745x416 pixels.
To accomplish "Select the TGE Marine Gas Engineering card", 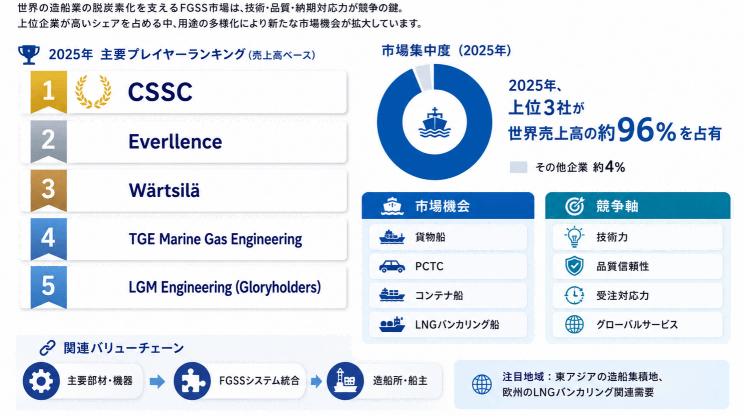I will pyautogui.click(x=183, y=239).
